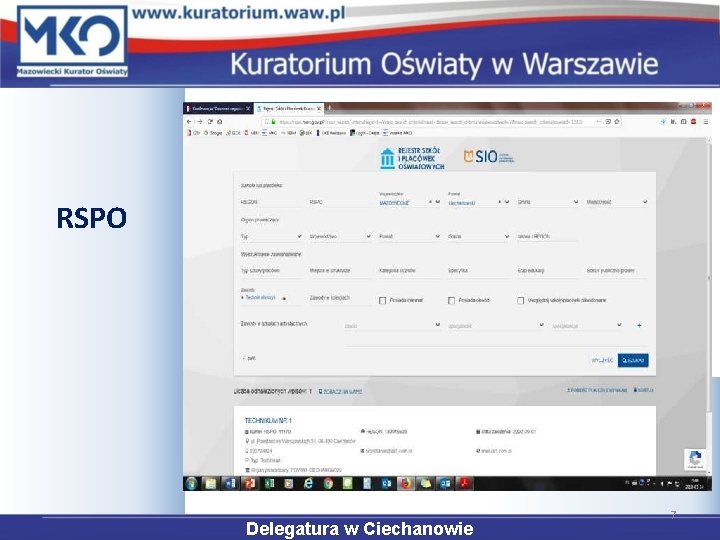Click the browser back arrow
Screen dimensions: 720x540
coord(189,122)
